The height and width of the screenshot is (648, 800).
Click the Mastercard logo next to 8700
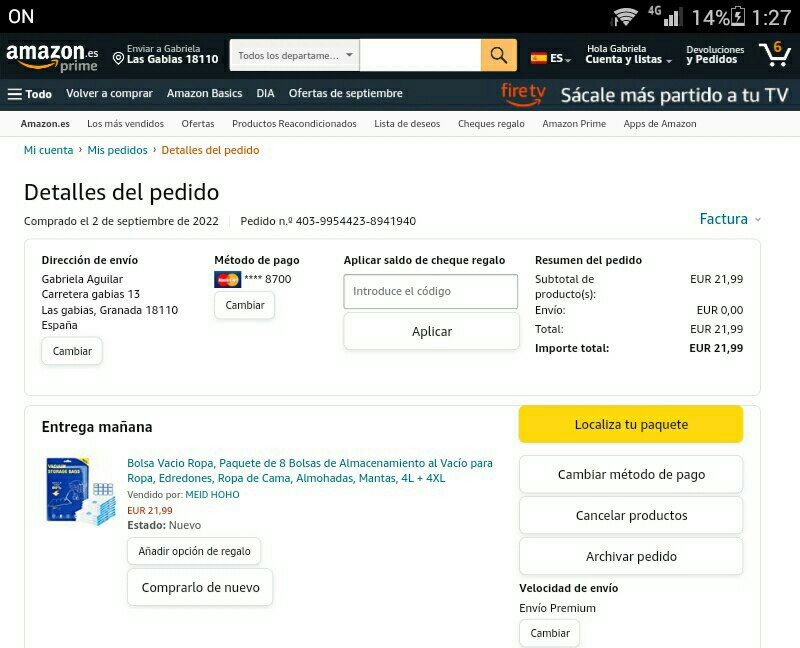228,279
